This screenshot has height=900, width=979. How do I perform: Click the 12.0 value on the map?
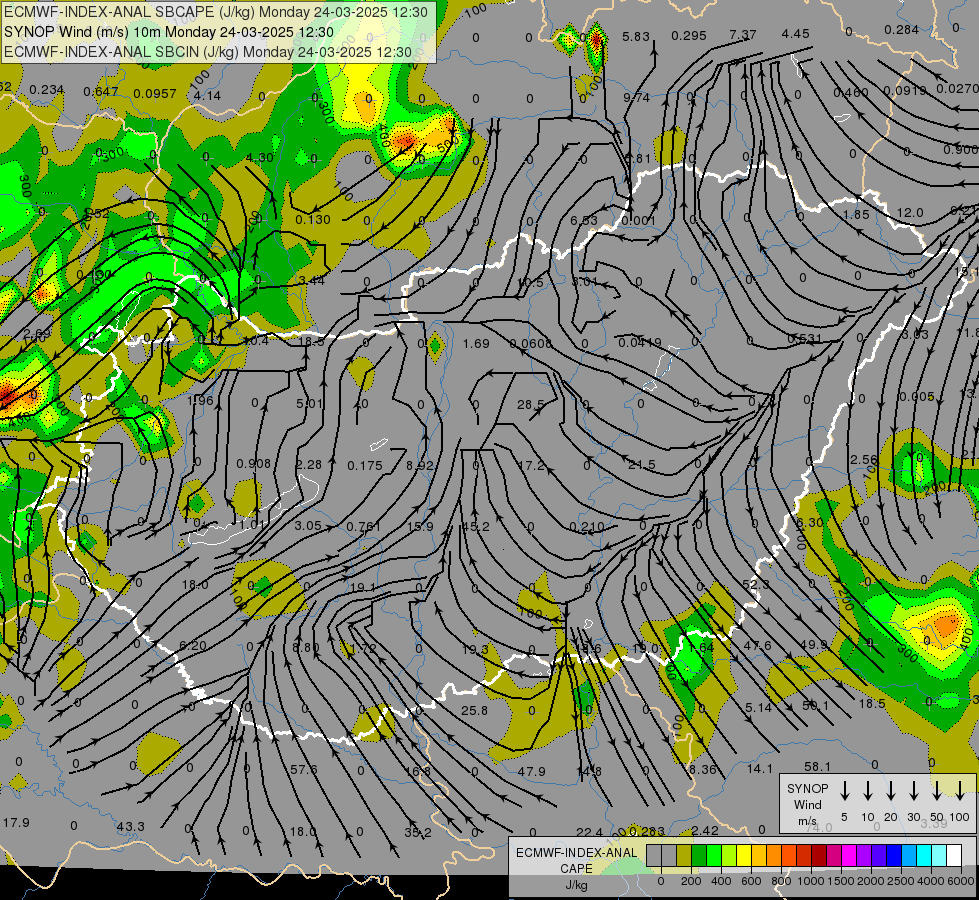point(910,213)
